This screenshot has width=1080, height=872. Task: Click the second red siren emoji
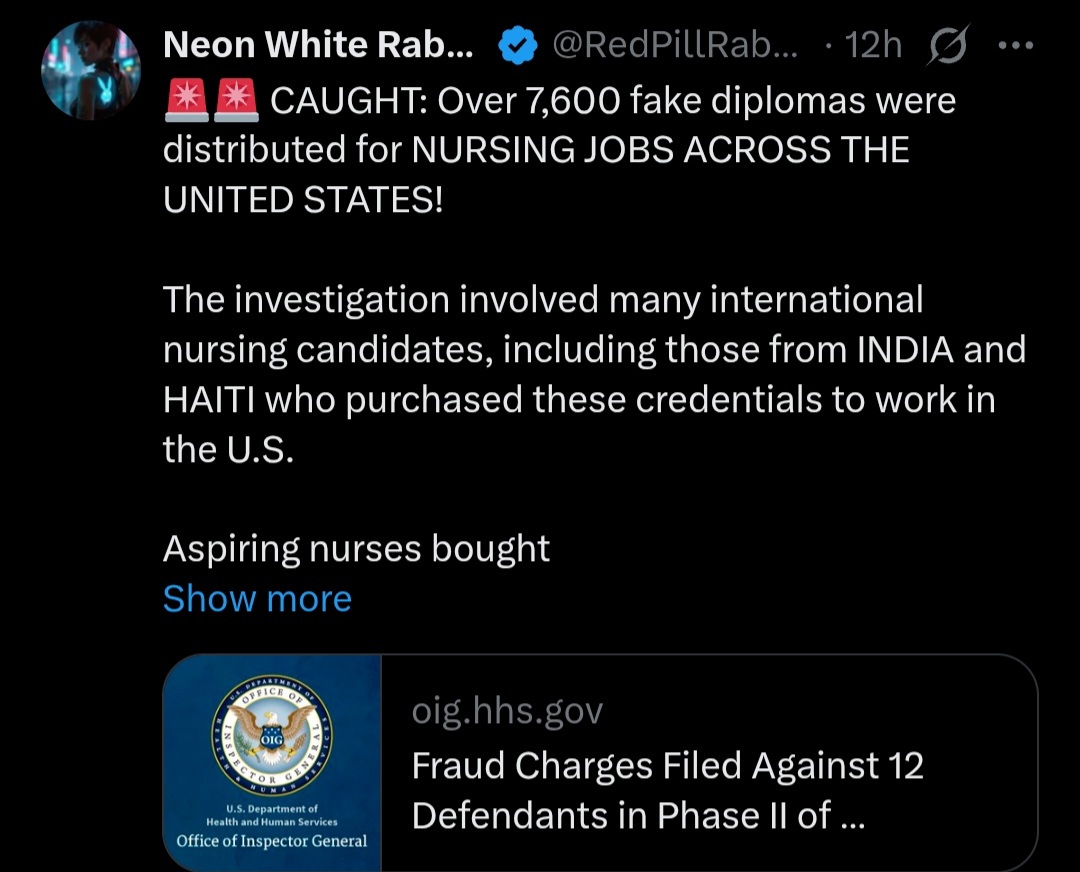pos(236,101)
